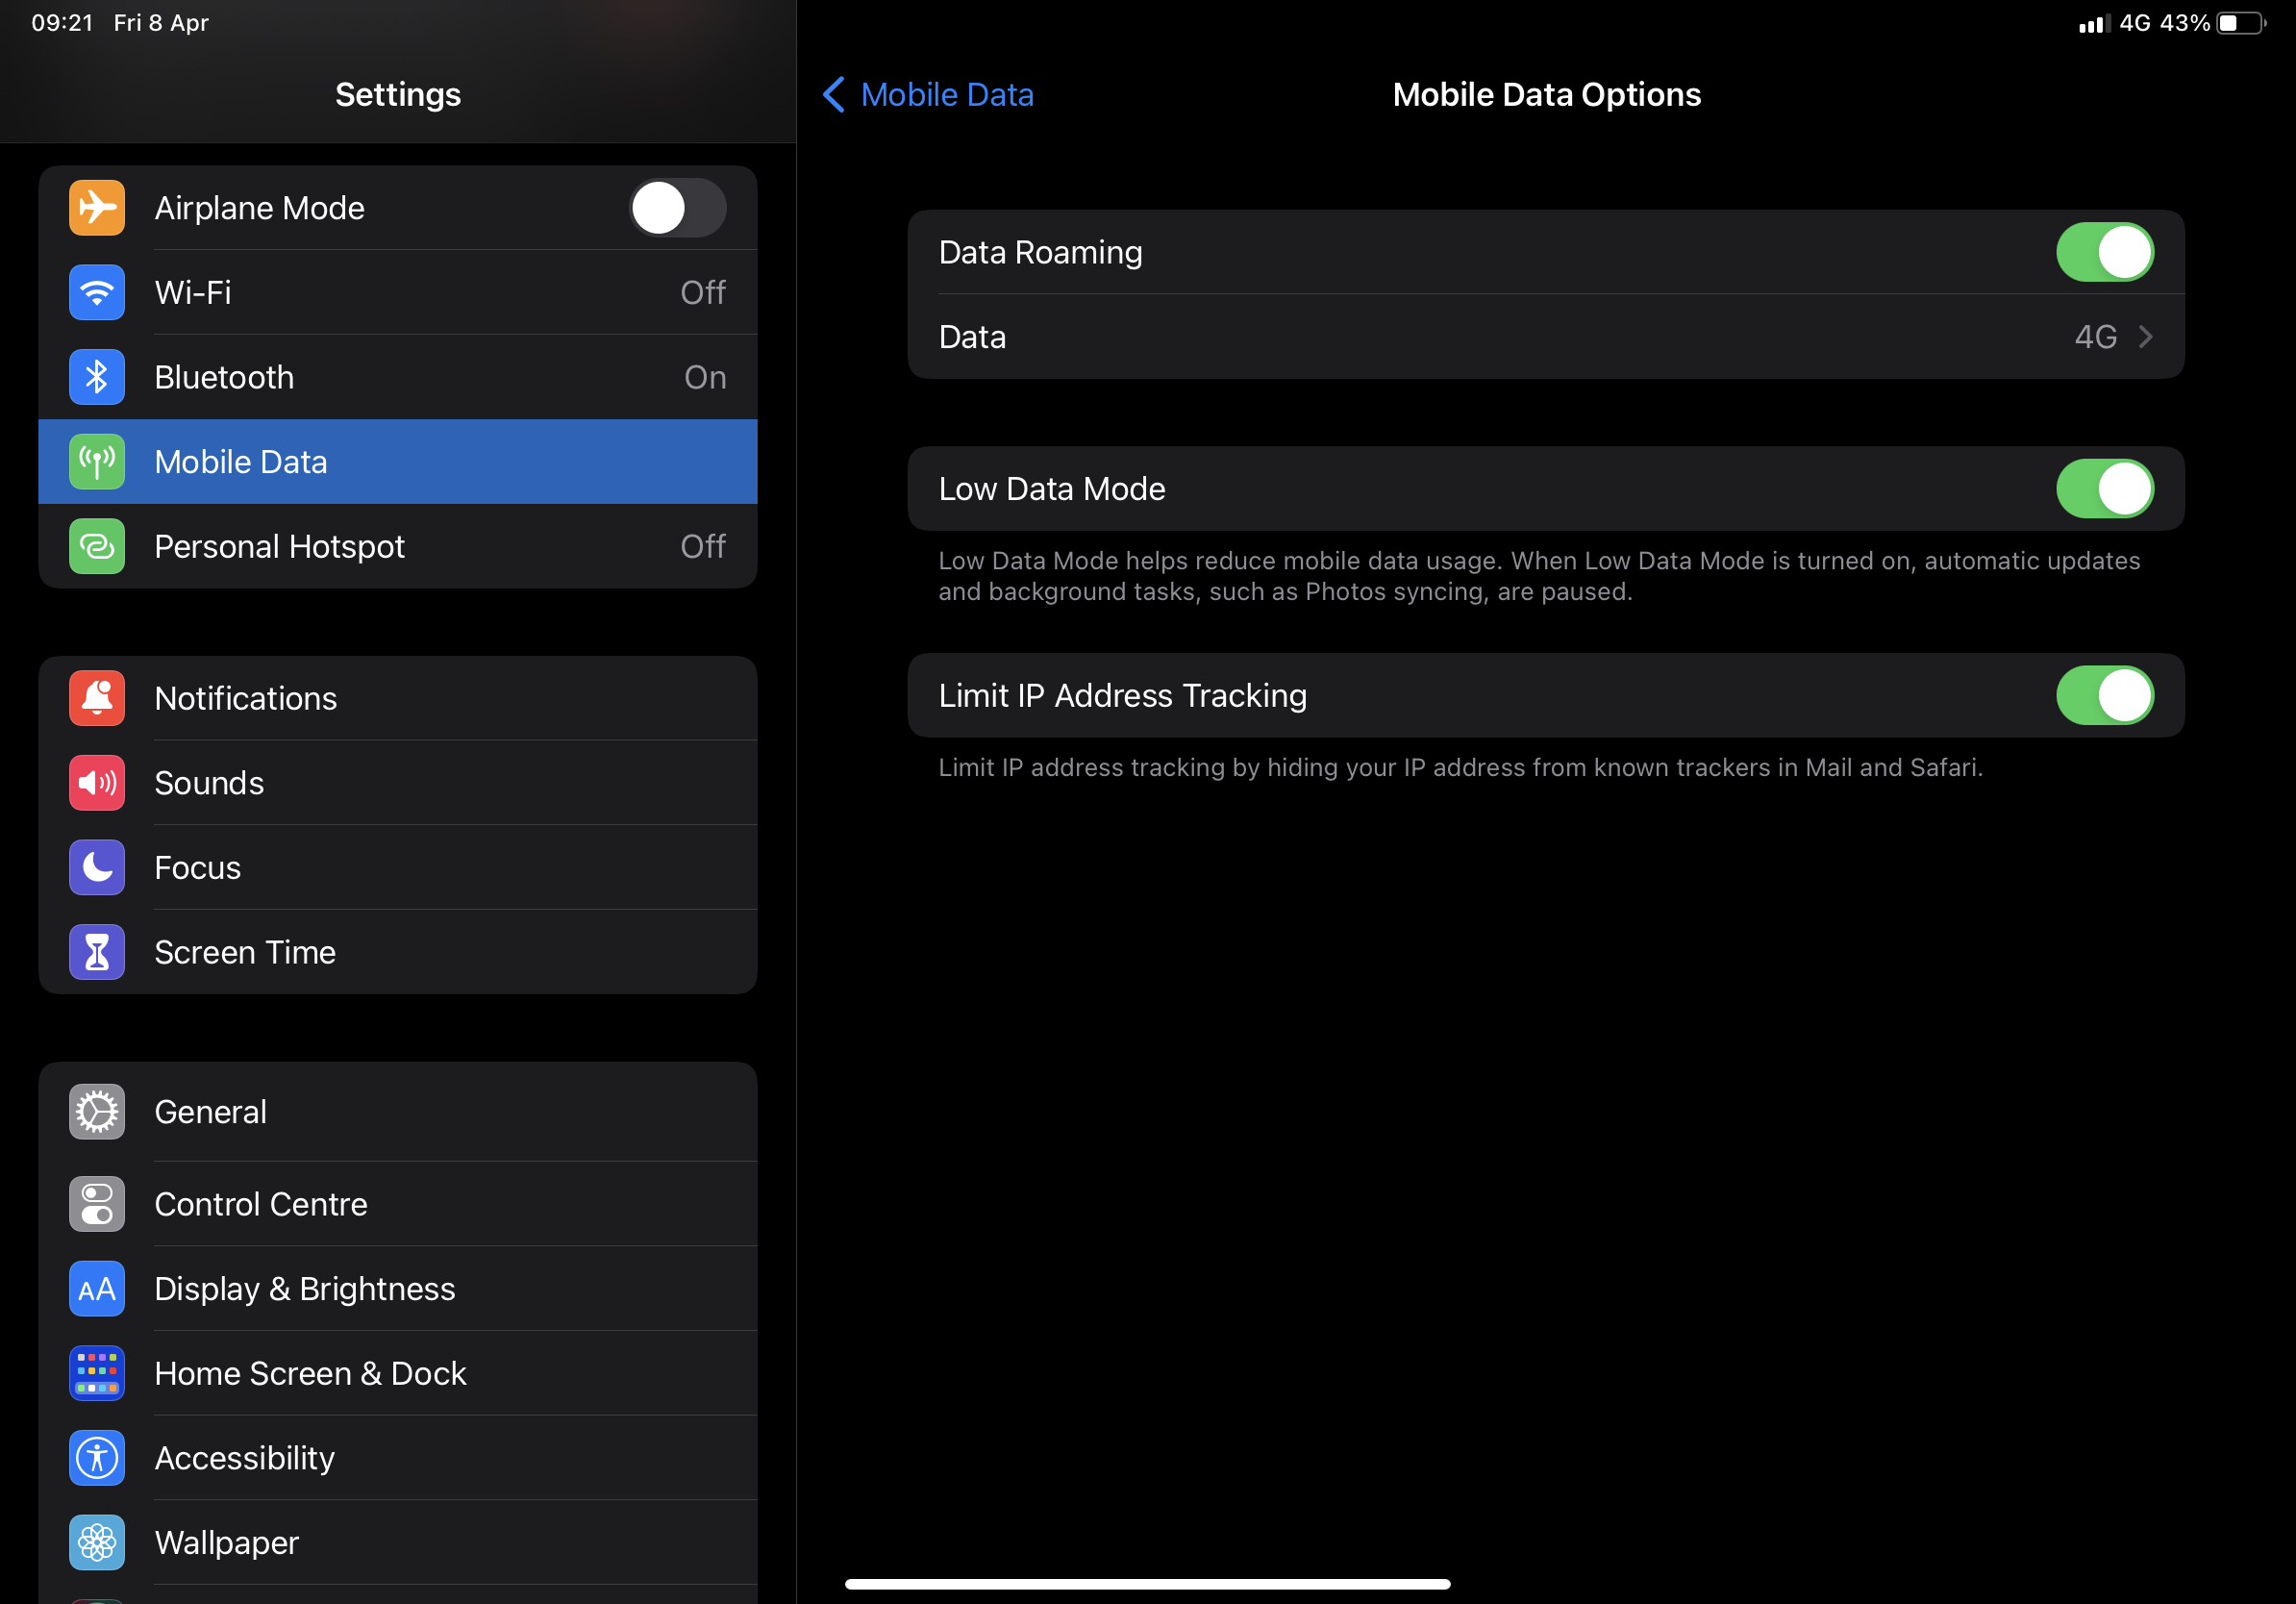The height and width of the screenshot is (1604, 2296).
Task: Disable Low Data Mode switch
Action: [x=2104, y=489]
